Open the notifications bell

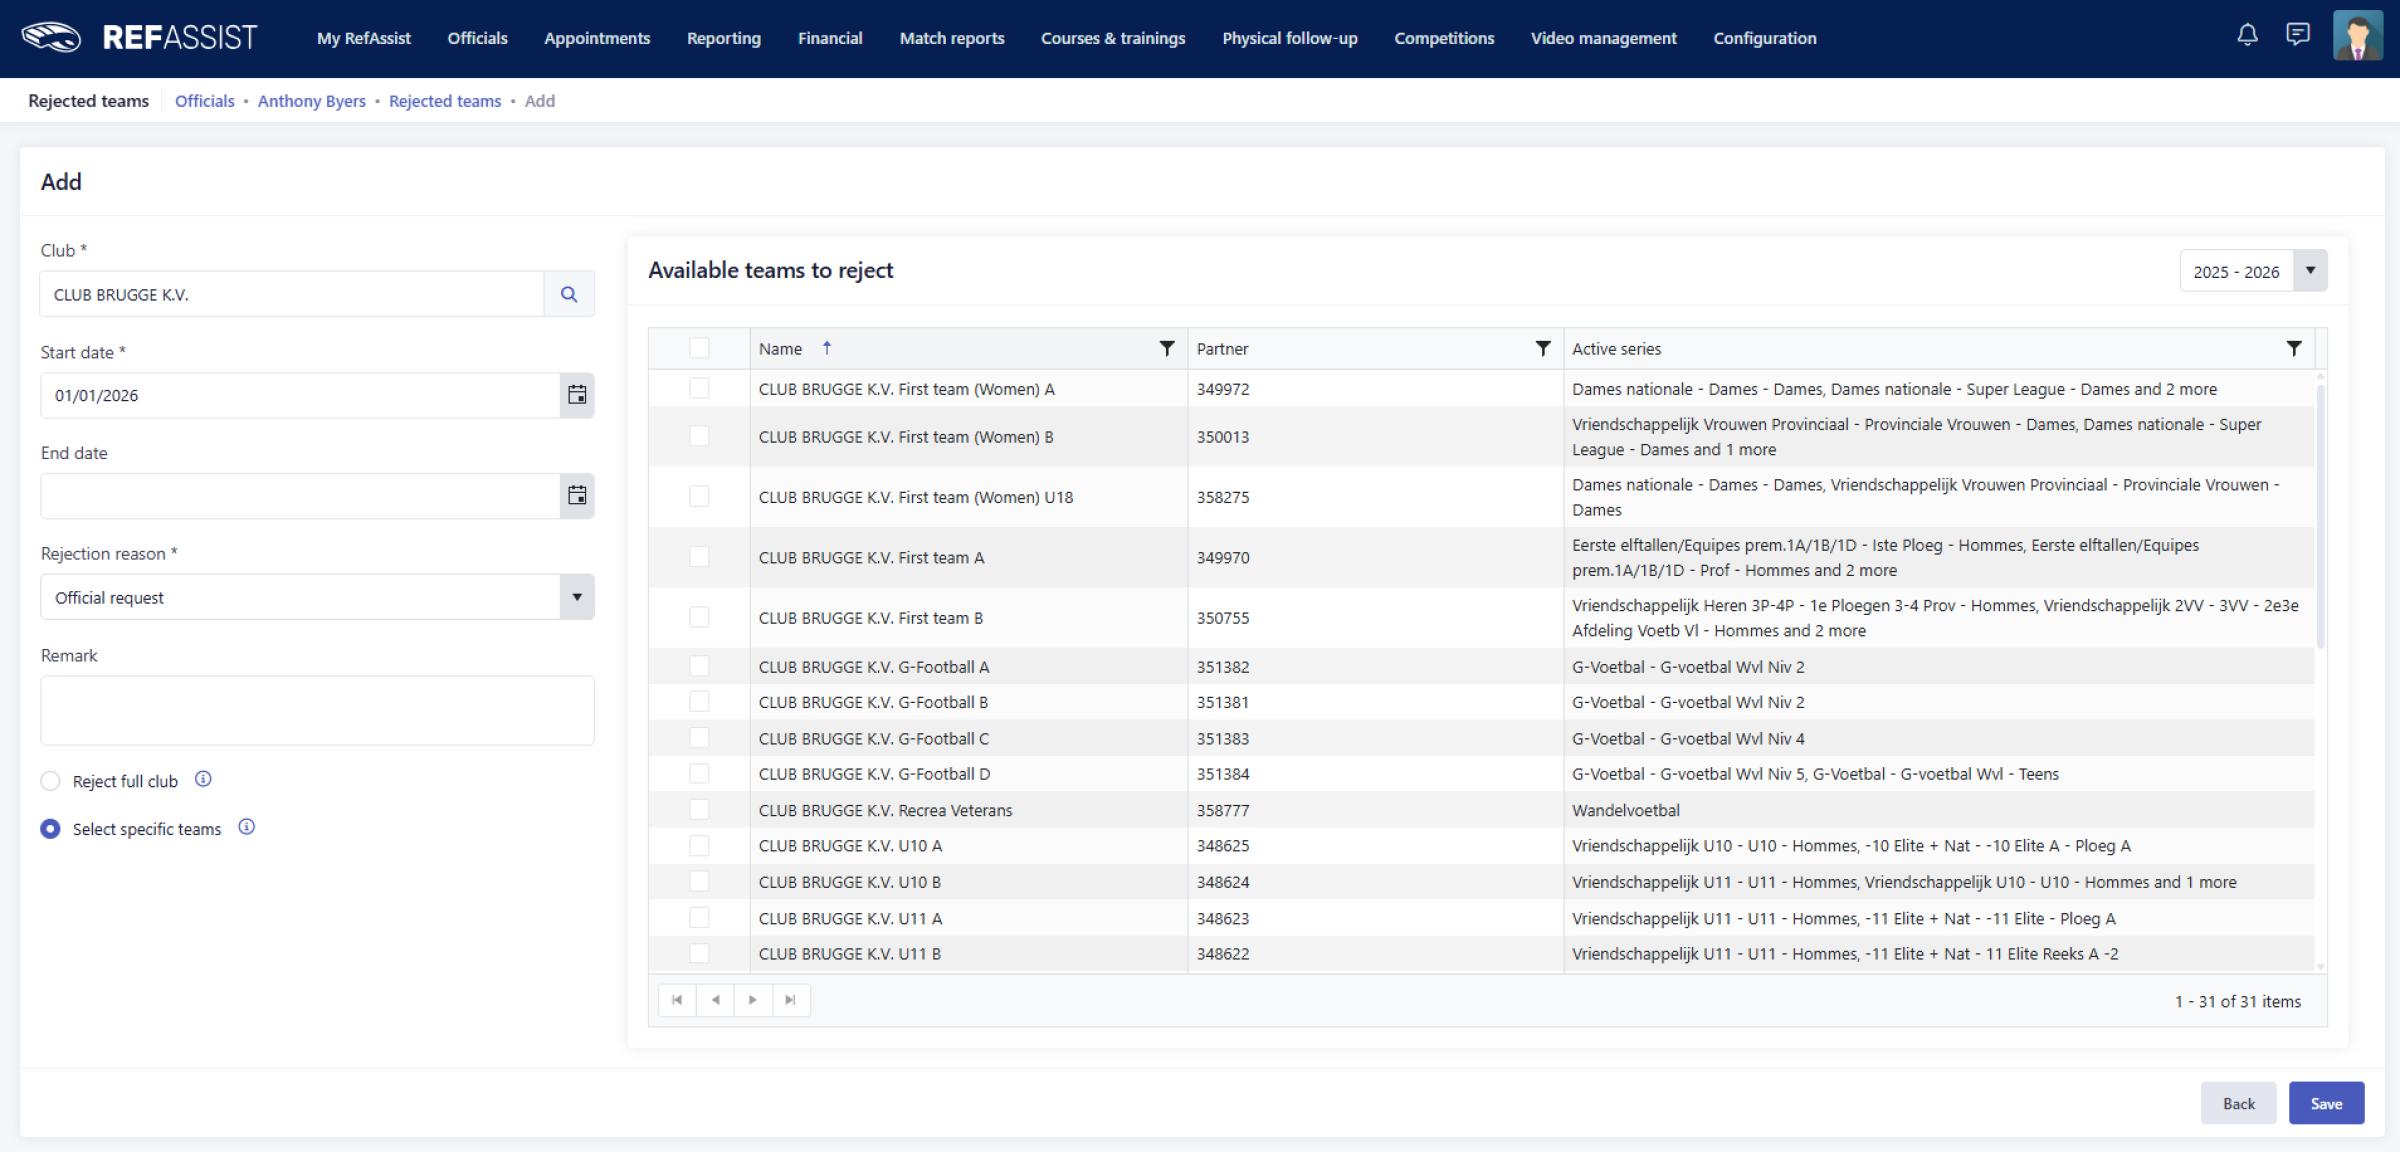tap(2247, 36)
